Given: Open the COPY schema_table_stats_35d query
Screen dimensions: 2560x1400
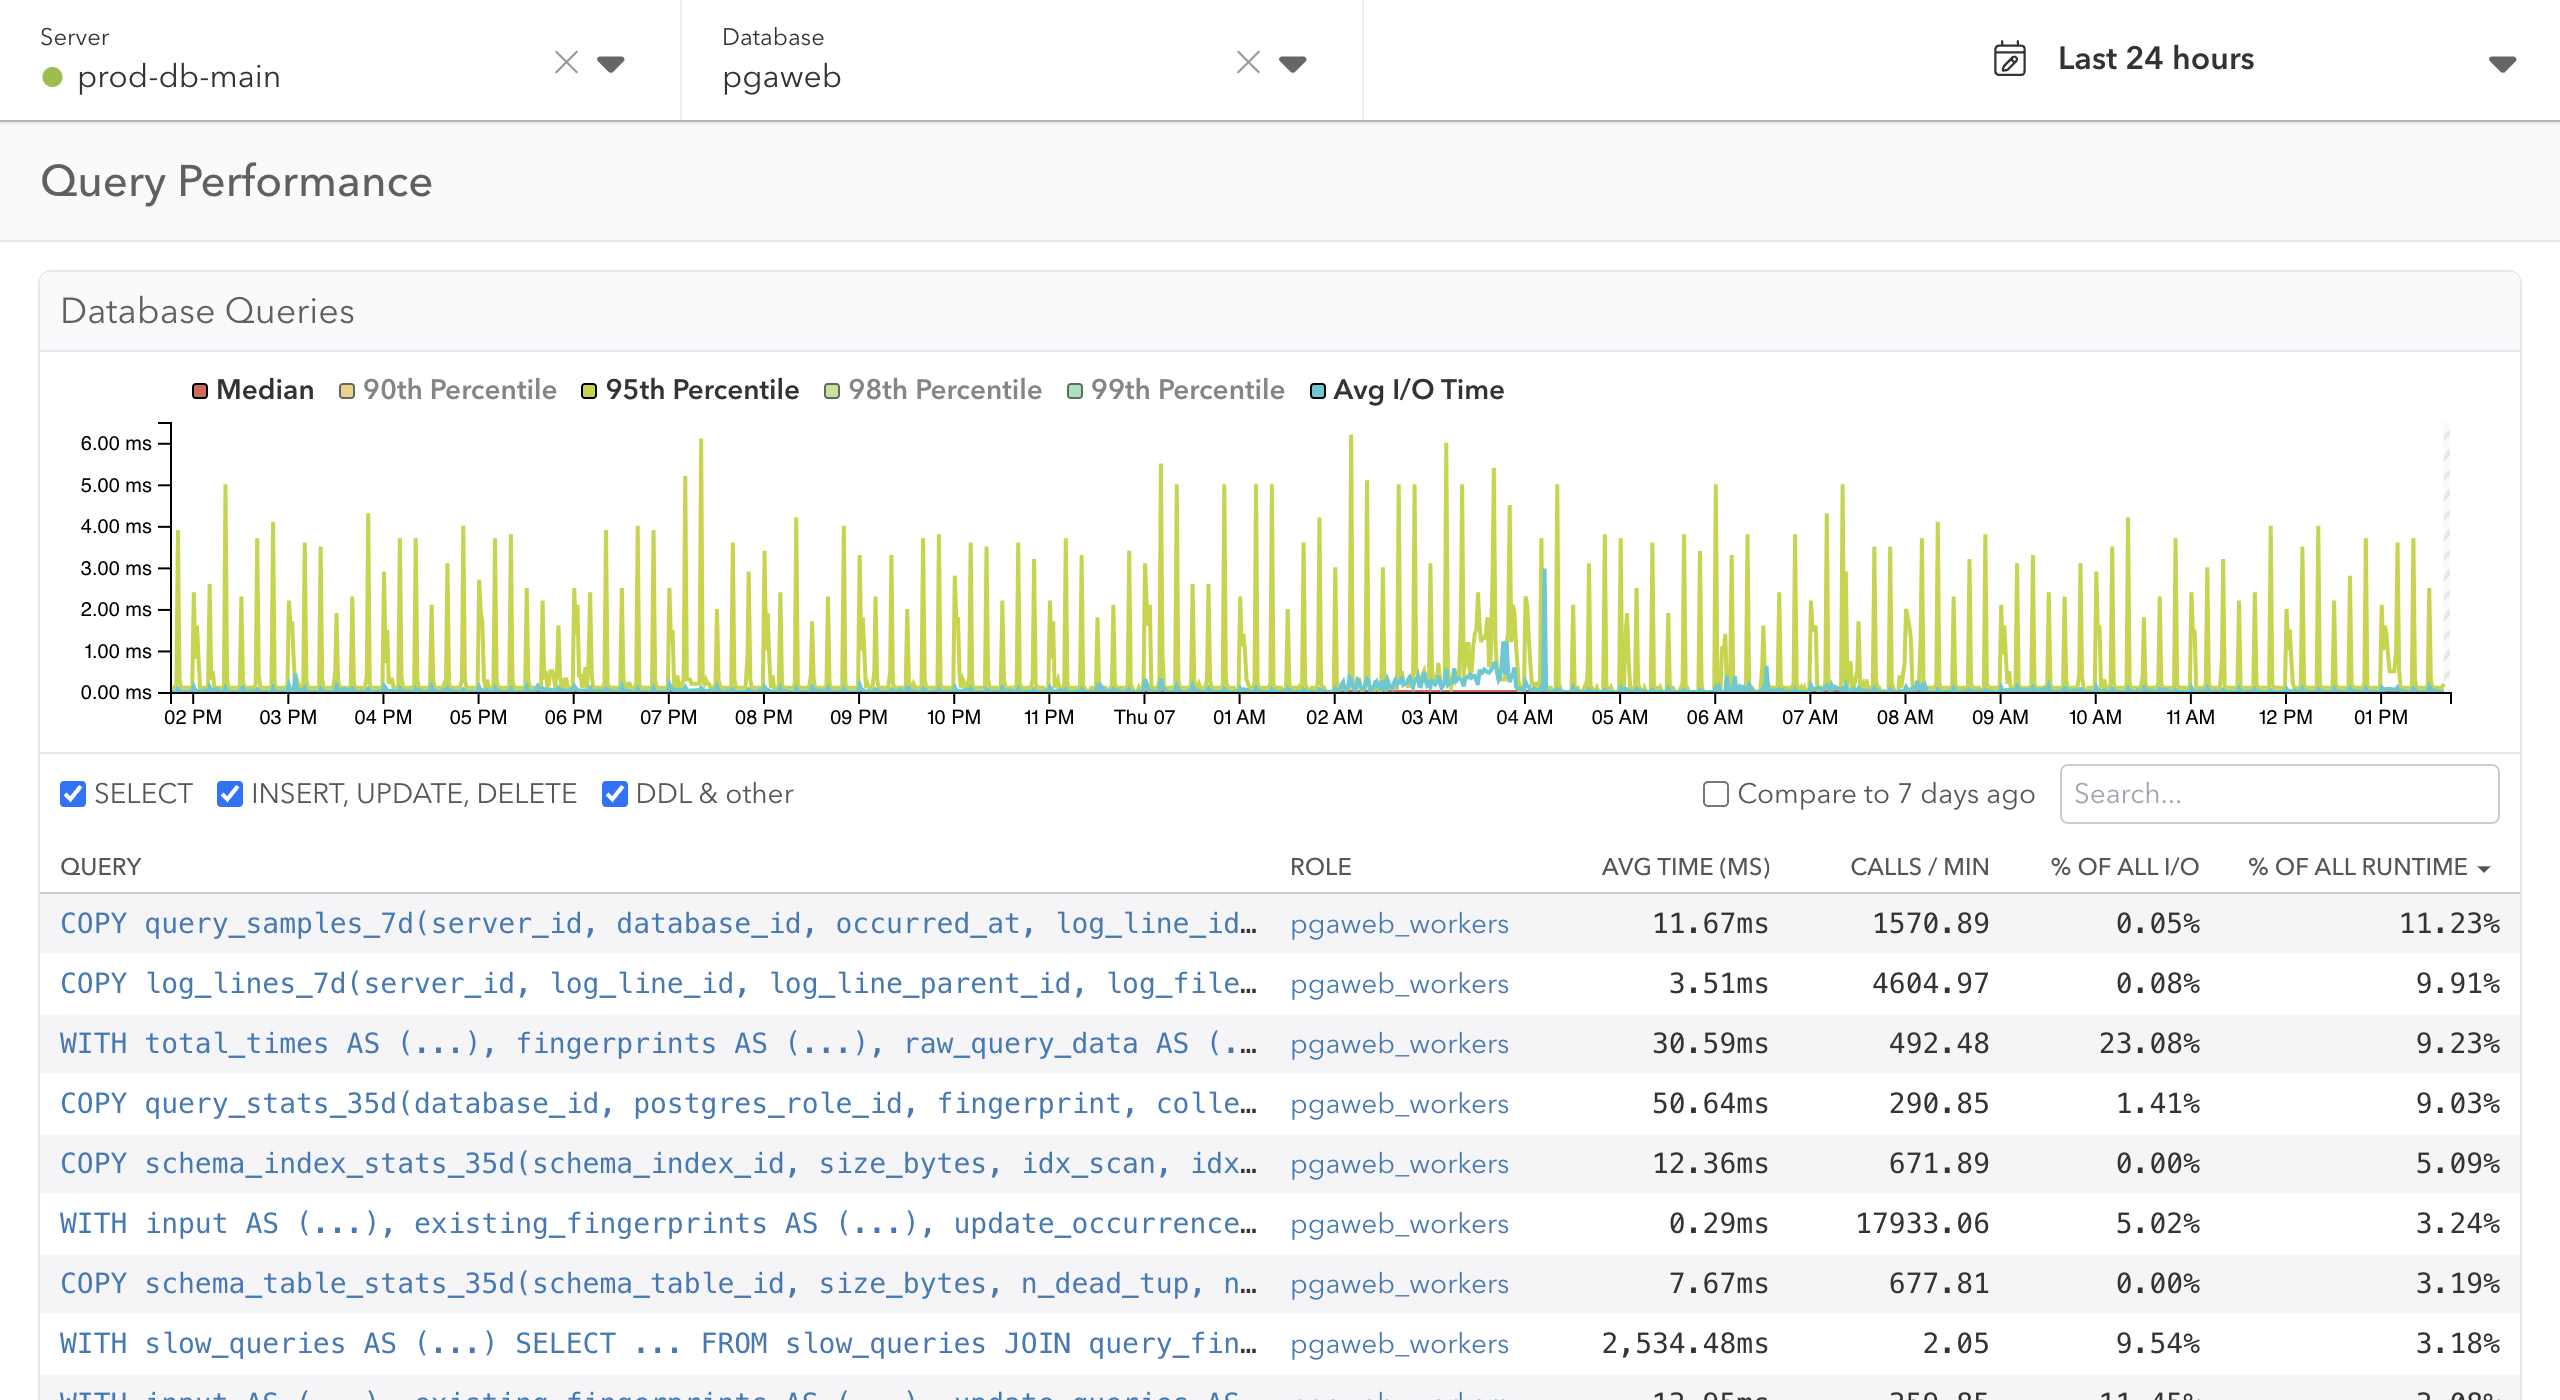Looking at the screenshot, I should point(658,1283).
